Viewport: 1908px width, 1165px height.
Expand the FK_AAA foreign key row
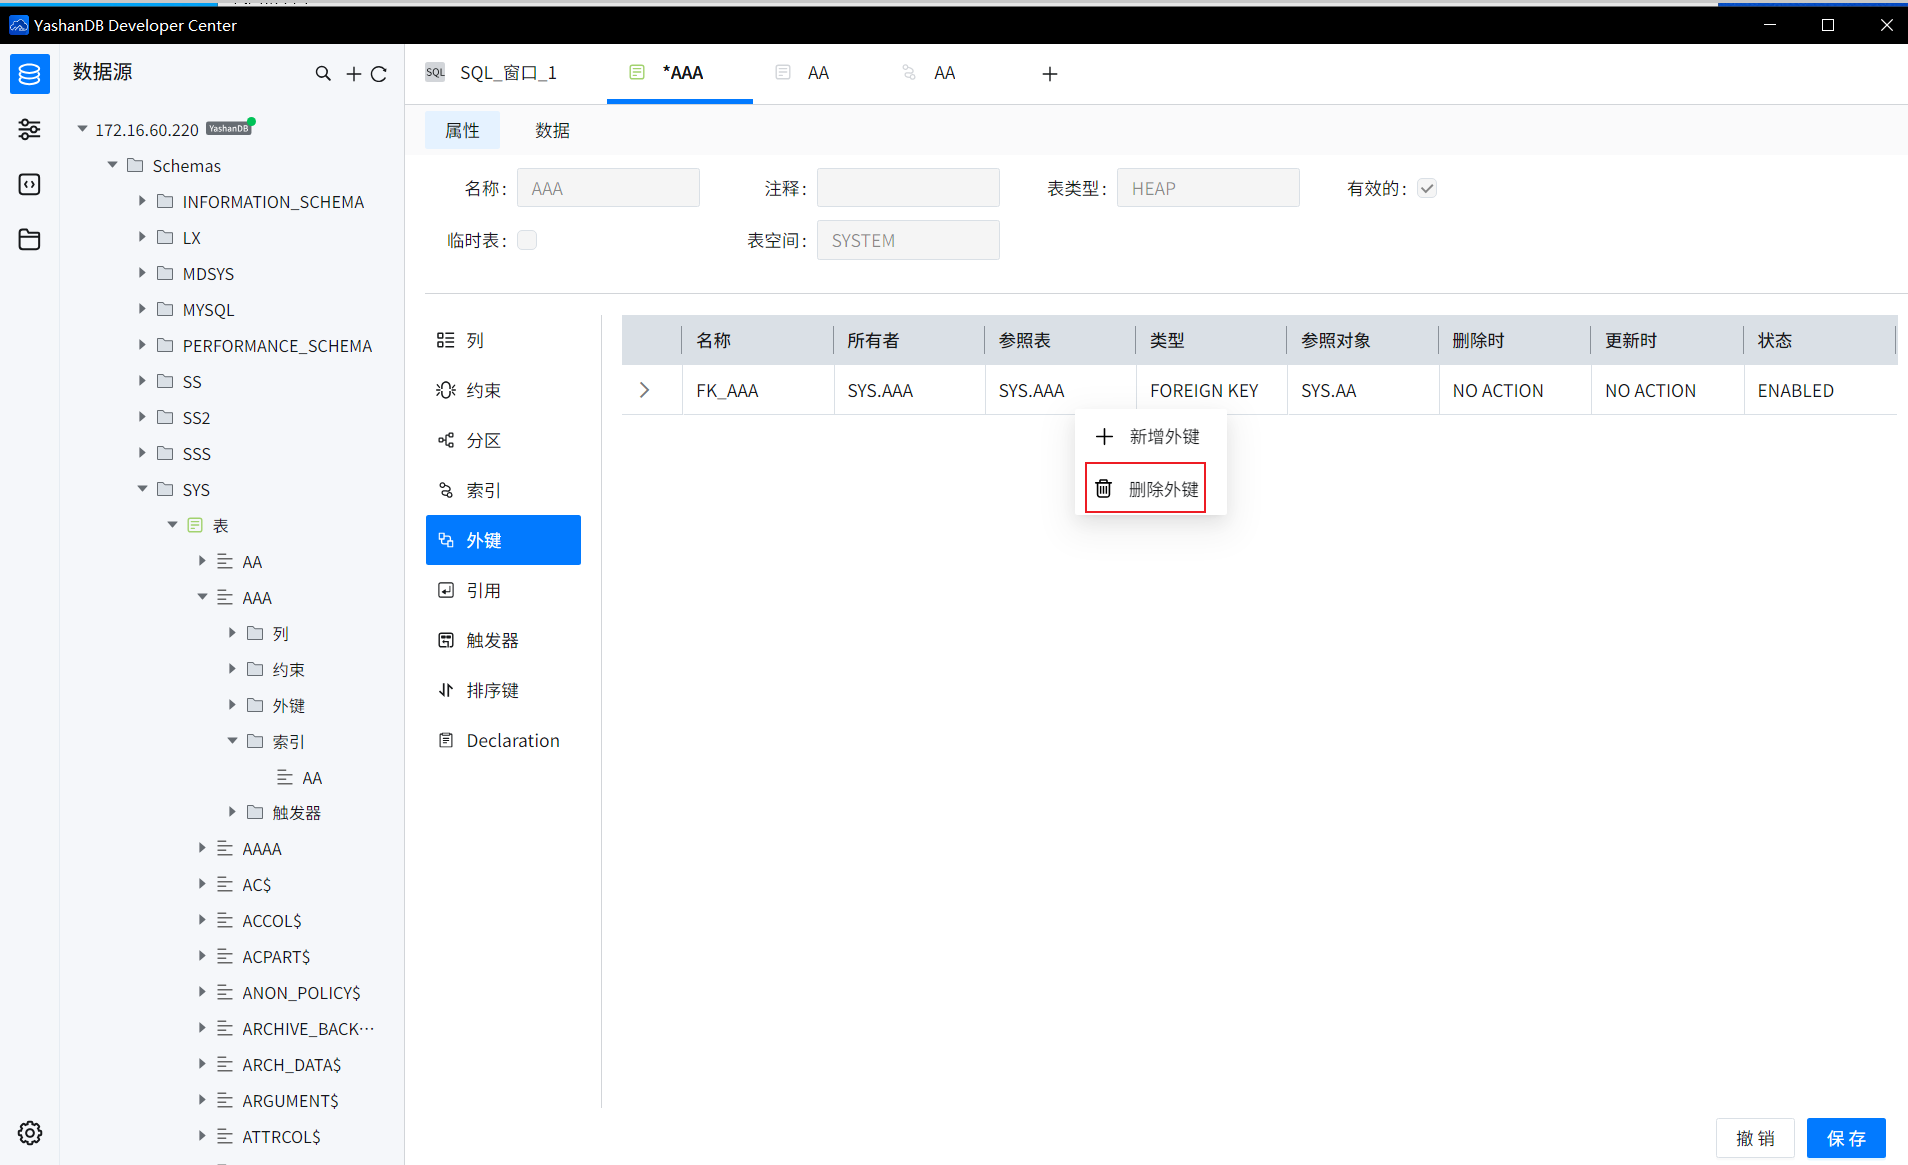click(645, 390)
